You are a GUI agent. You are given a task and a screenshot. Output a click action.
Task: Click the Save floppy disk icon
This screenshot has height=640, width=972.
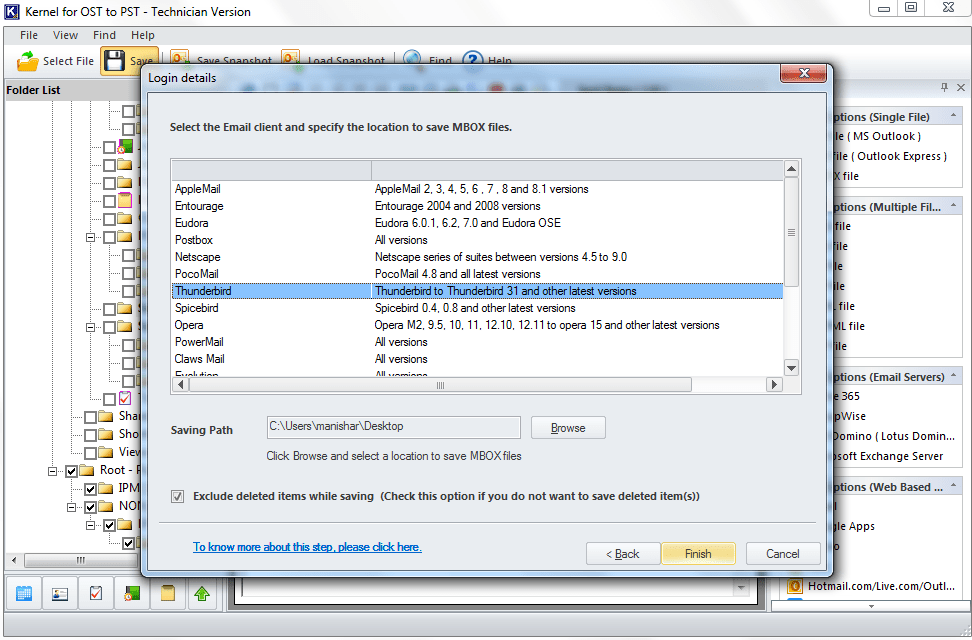114,61
